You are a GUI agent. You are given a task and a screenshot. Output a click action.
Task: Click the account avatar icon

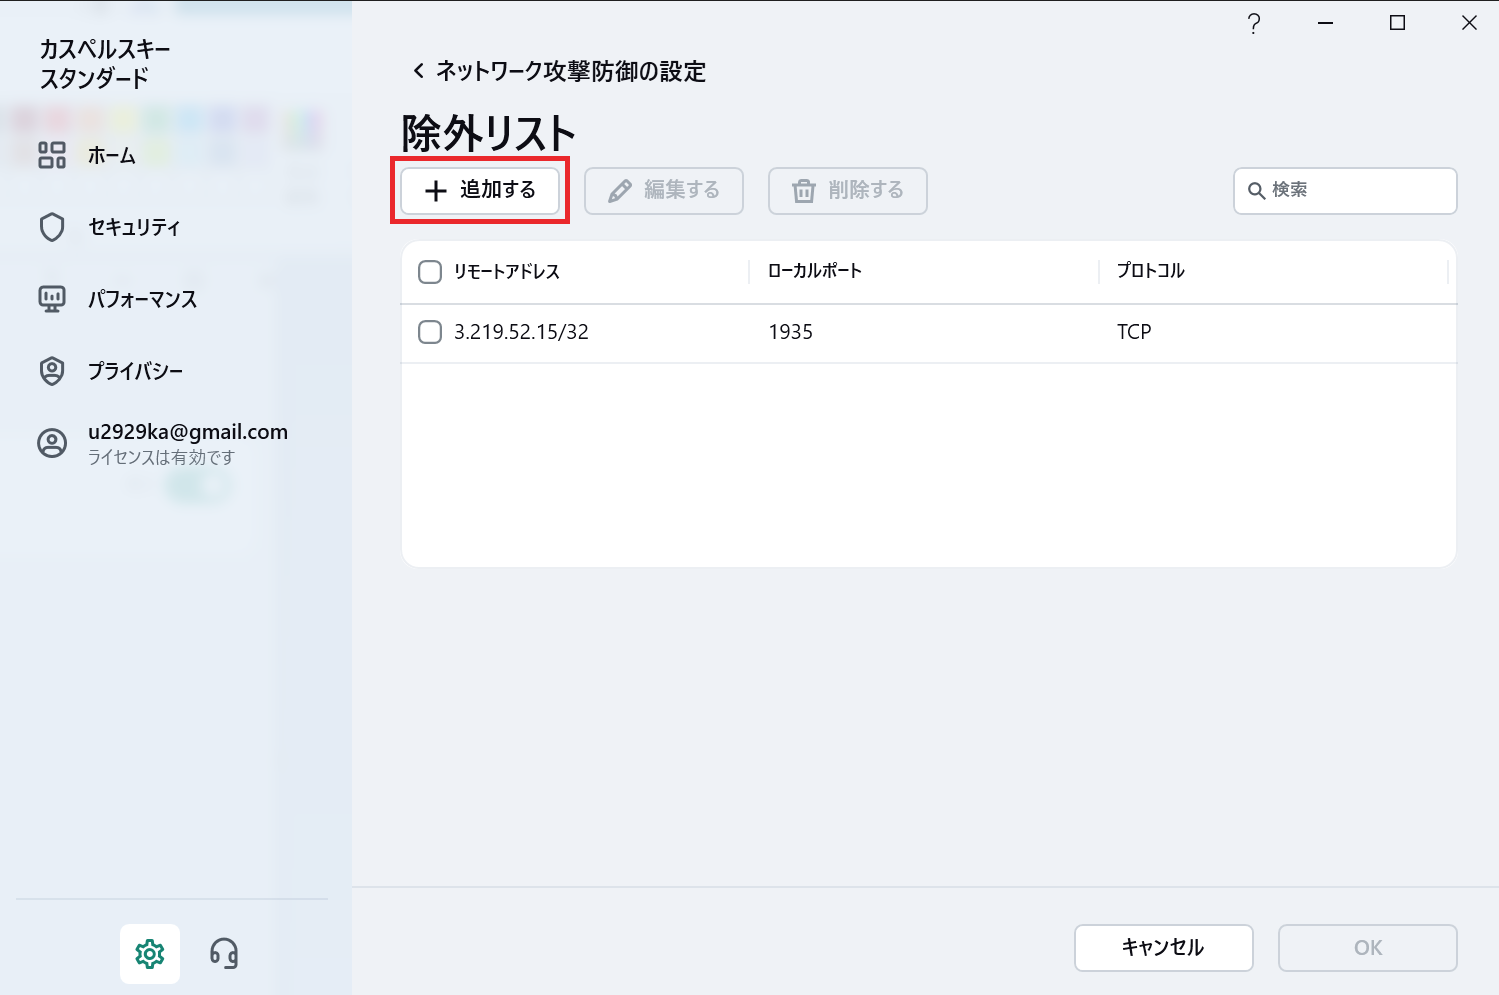coord(52,443)
